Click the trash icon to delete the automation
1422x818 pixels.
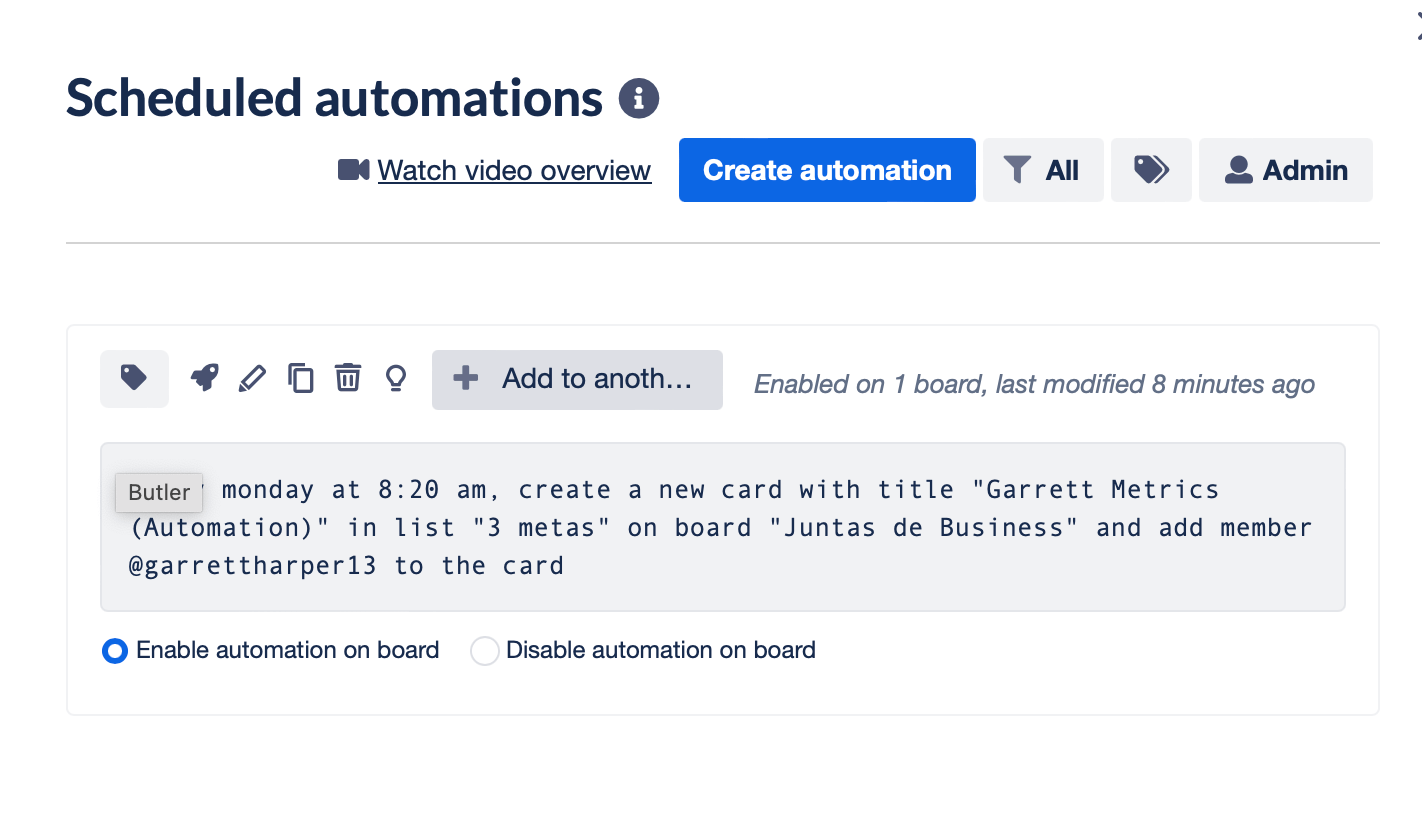point(348,378)
